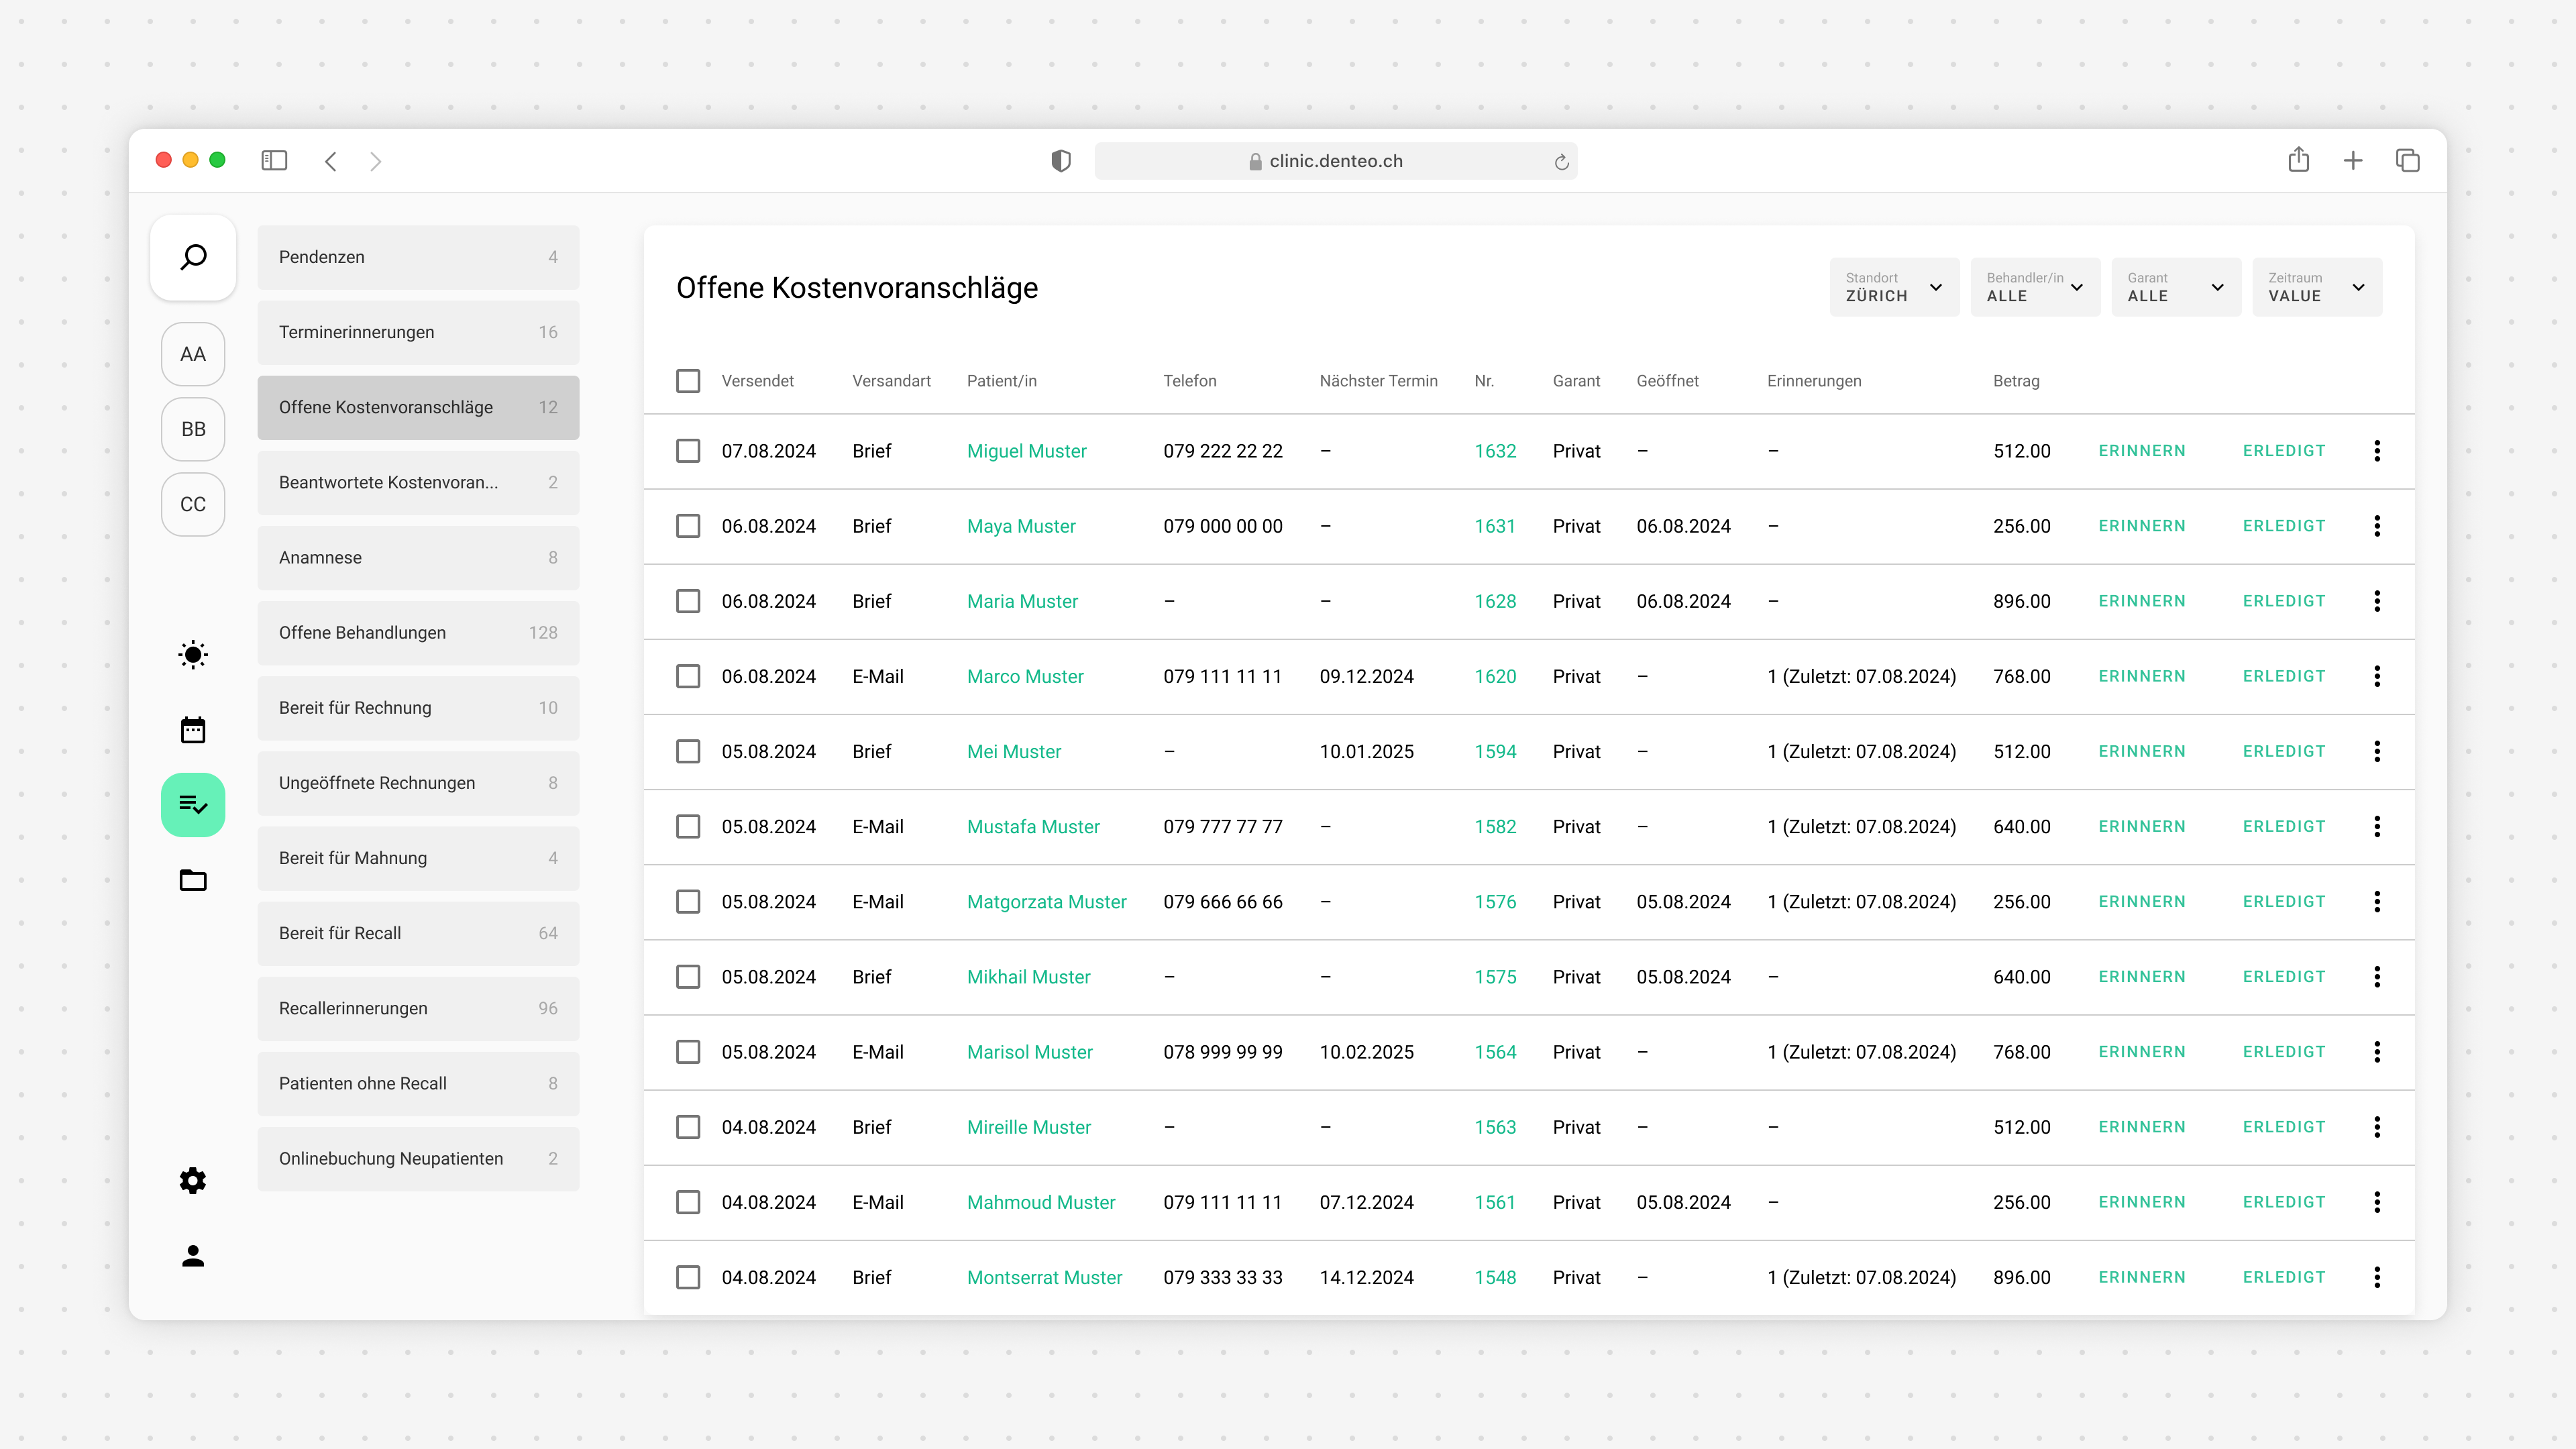This screenshot has height=1449, width=2576.
Task: Select the green task checklist icon
Action: point(193,805)
